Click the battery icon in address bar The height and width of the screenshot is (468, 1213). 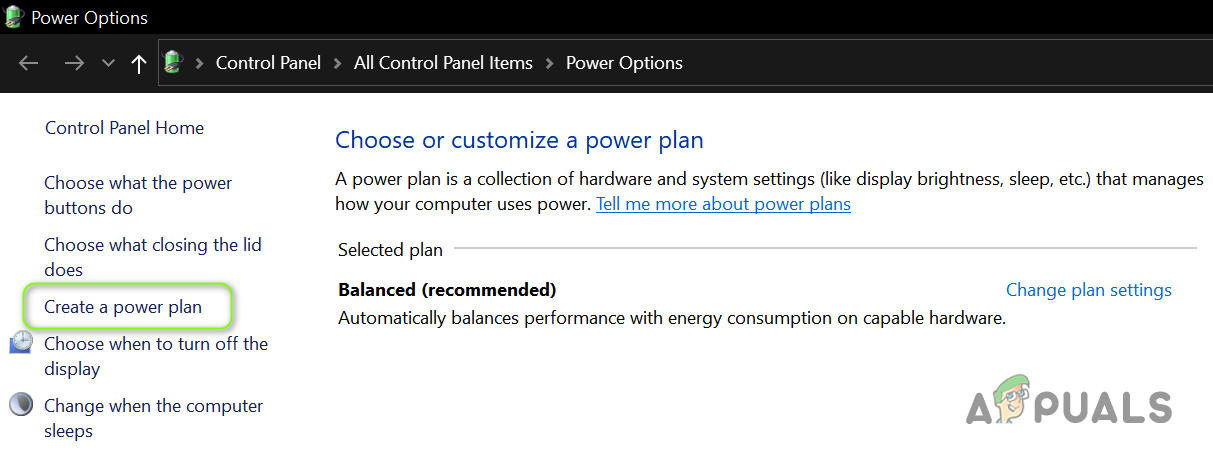click(174, 63)
